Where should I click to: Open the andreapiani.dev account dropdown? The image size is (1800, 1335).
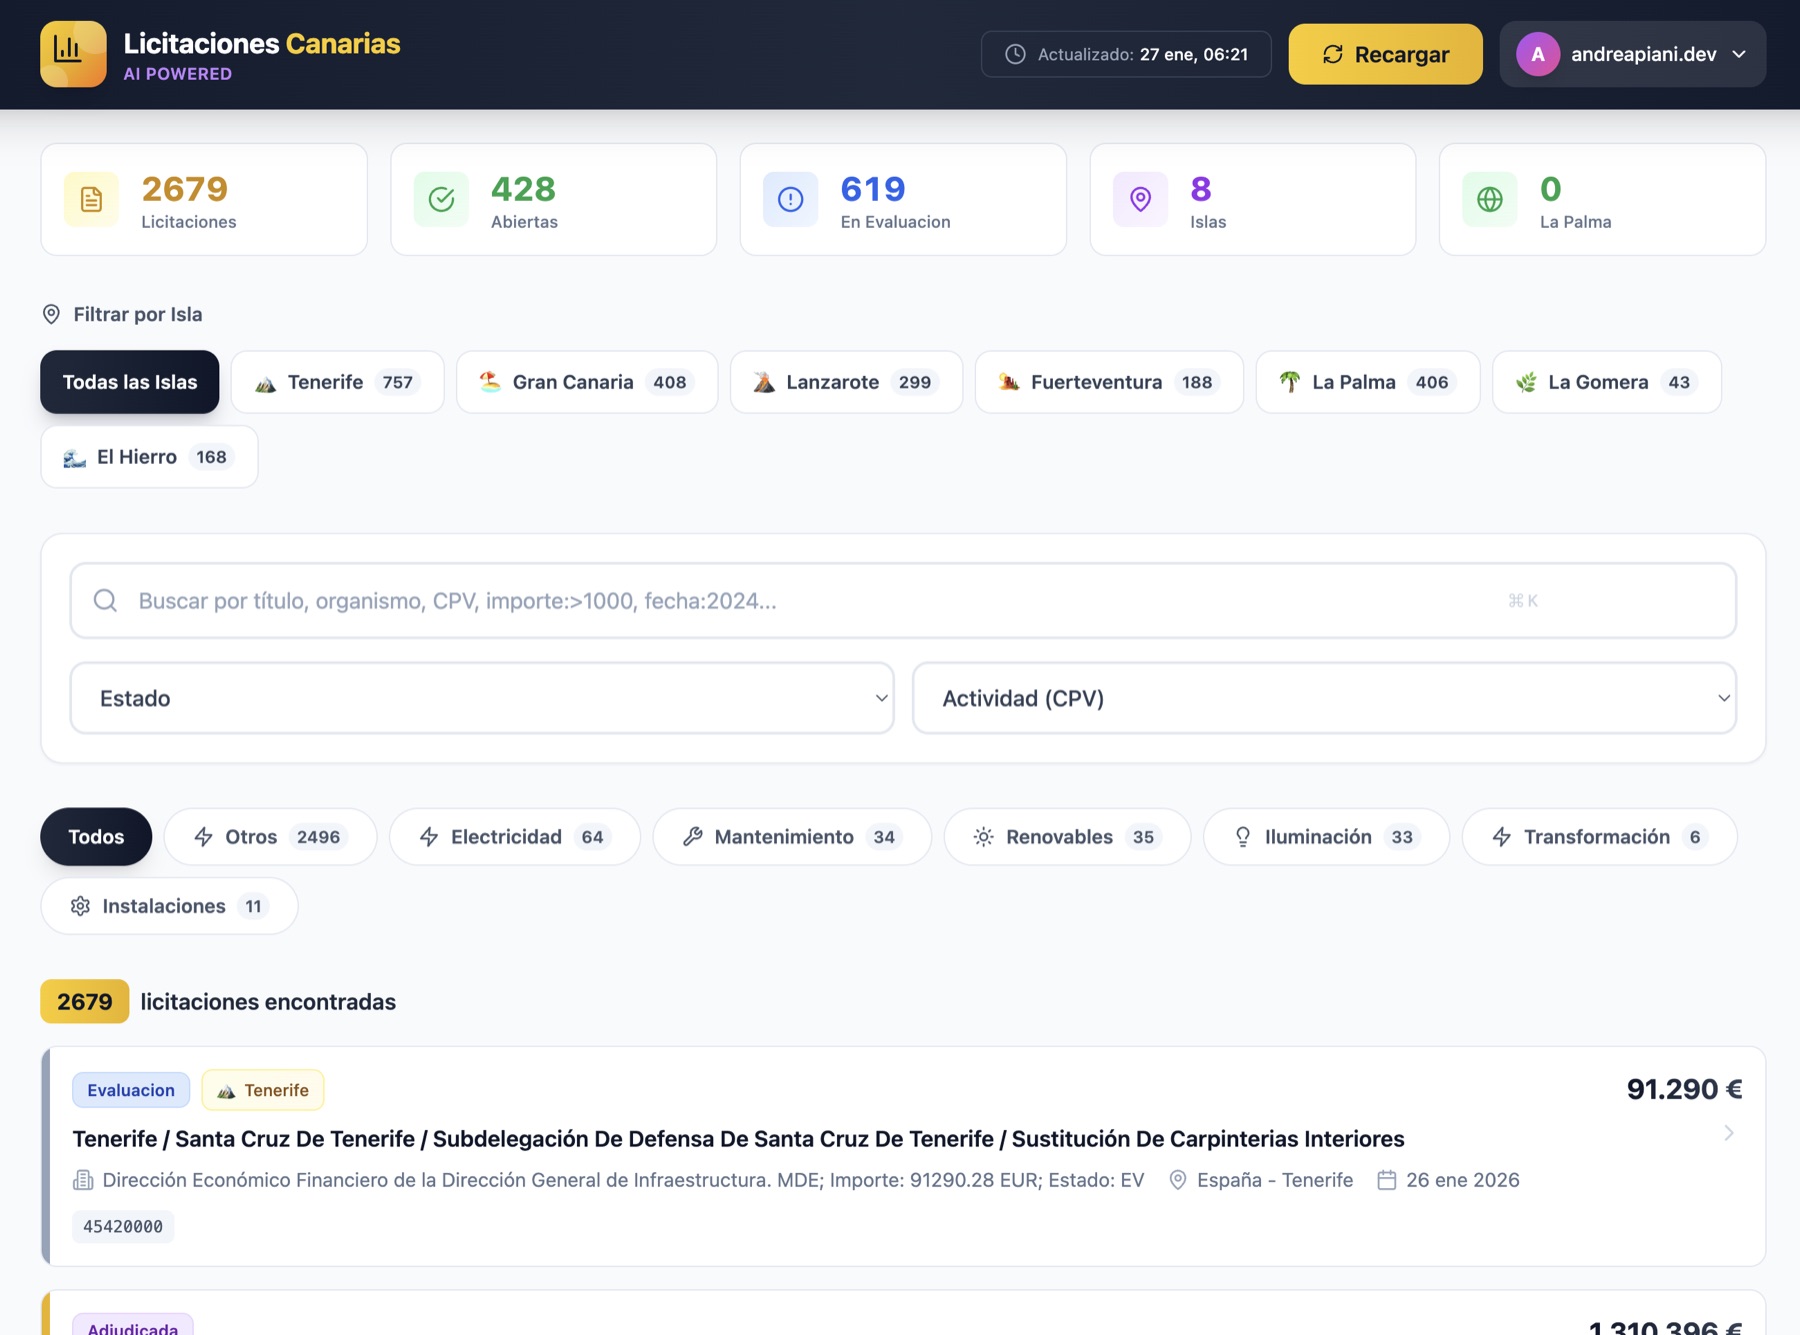[x=1632, y=54]
